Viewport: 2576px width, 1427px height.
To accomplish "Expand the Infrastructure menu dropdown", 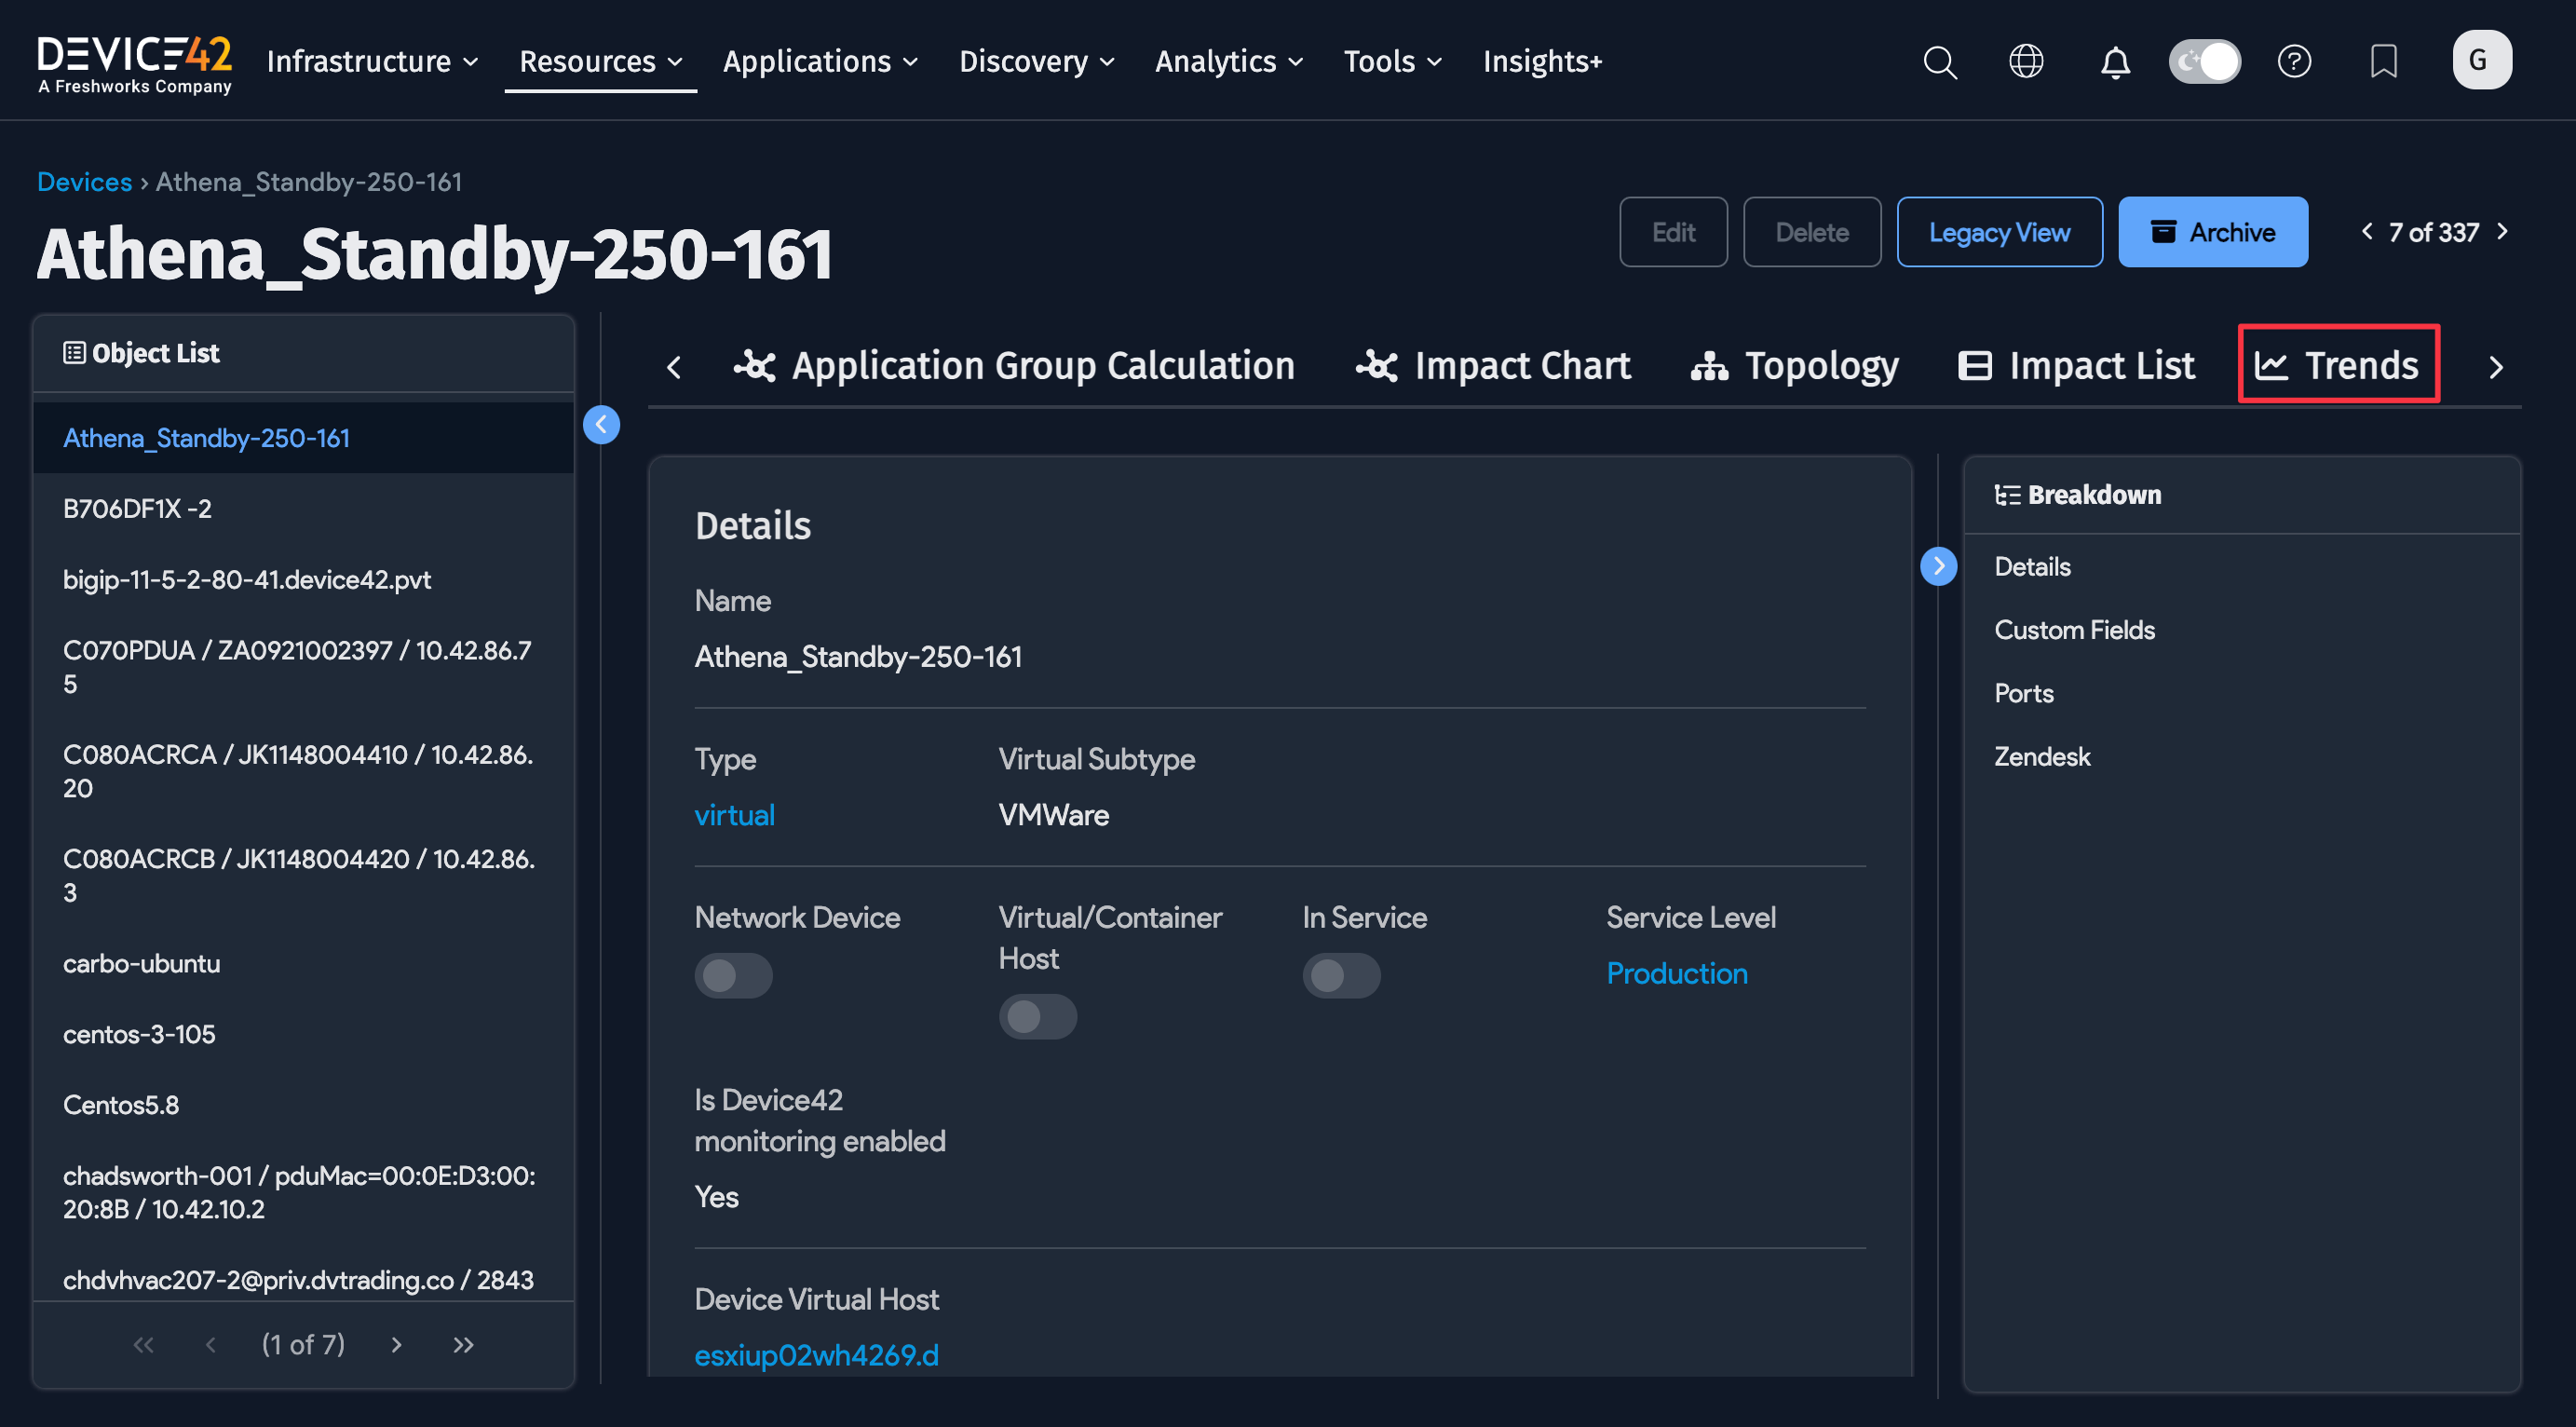I will (372, 62).
